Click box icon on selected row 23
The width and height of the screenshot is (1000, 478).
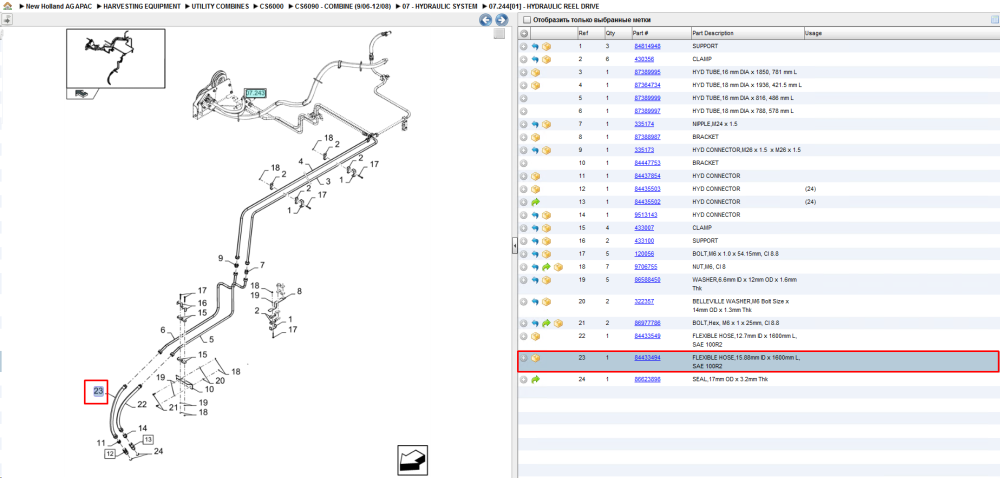pos(535,358)
